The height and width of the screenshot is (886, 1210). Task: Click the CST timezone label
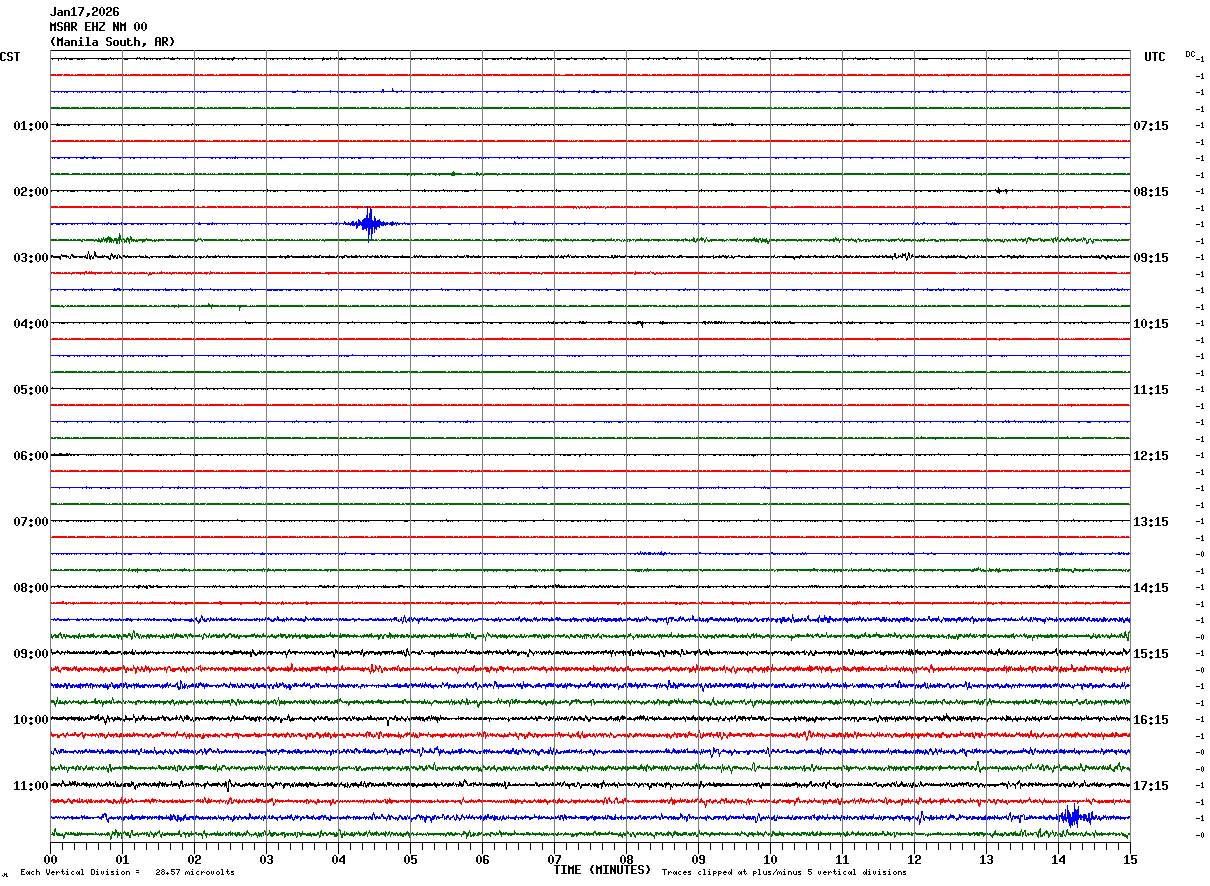10,57
